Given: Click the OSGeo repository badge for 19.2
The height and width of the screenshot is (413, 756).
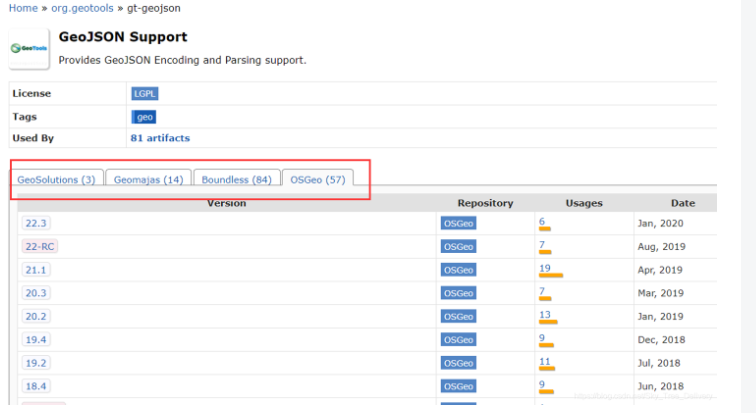Looking at the screenshot, I should pos(459,363).
